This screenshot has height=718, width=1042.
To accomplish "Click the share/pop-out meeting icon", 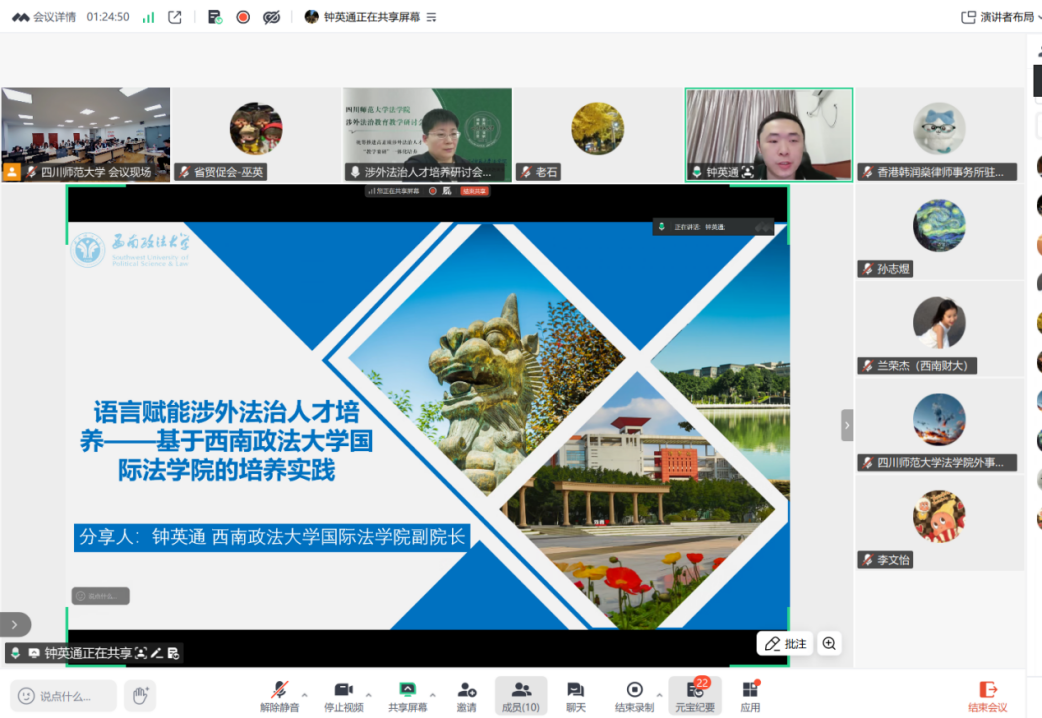I will click(175, 17).
